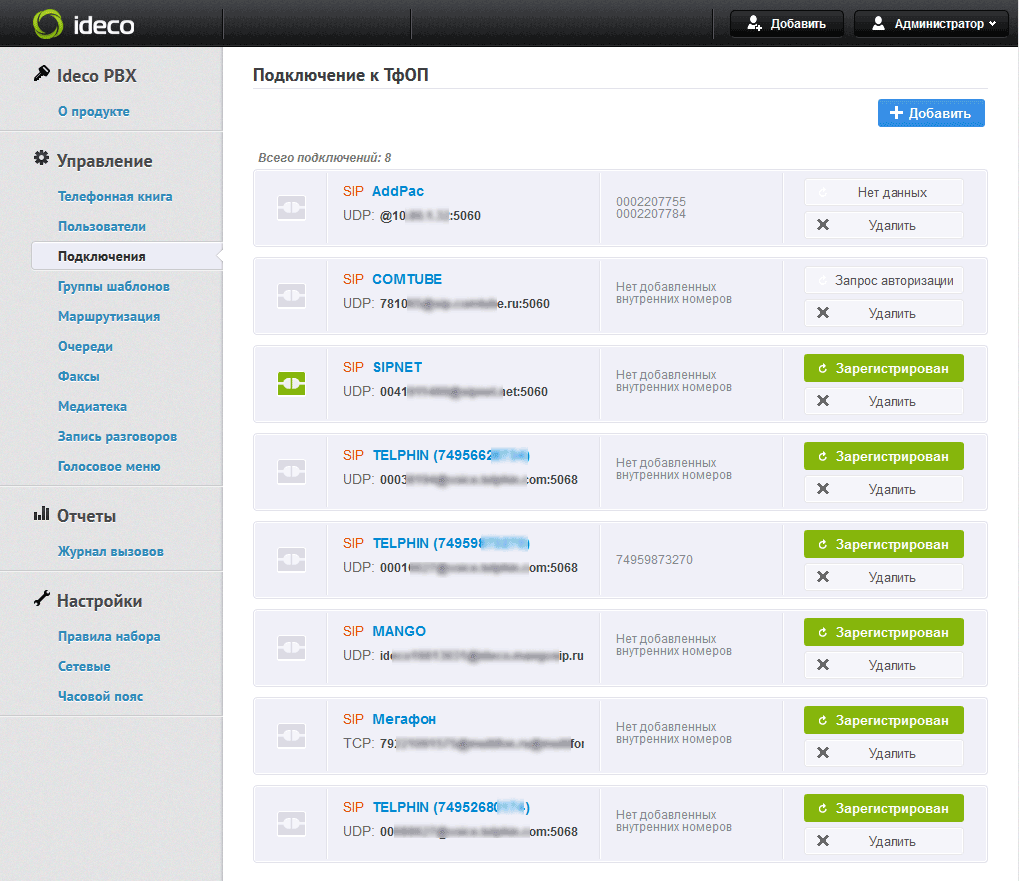Toggle the plug icon of TELPHIN (749598...)
The width and height of the screenshot is (1019, 881).
pos(291,559)
